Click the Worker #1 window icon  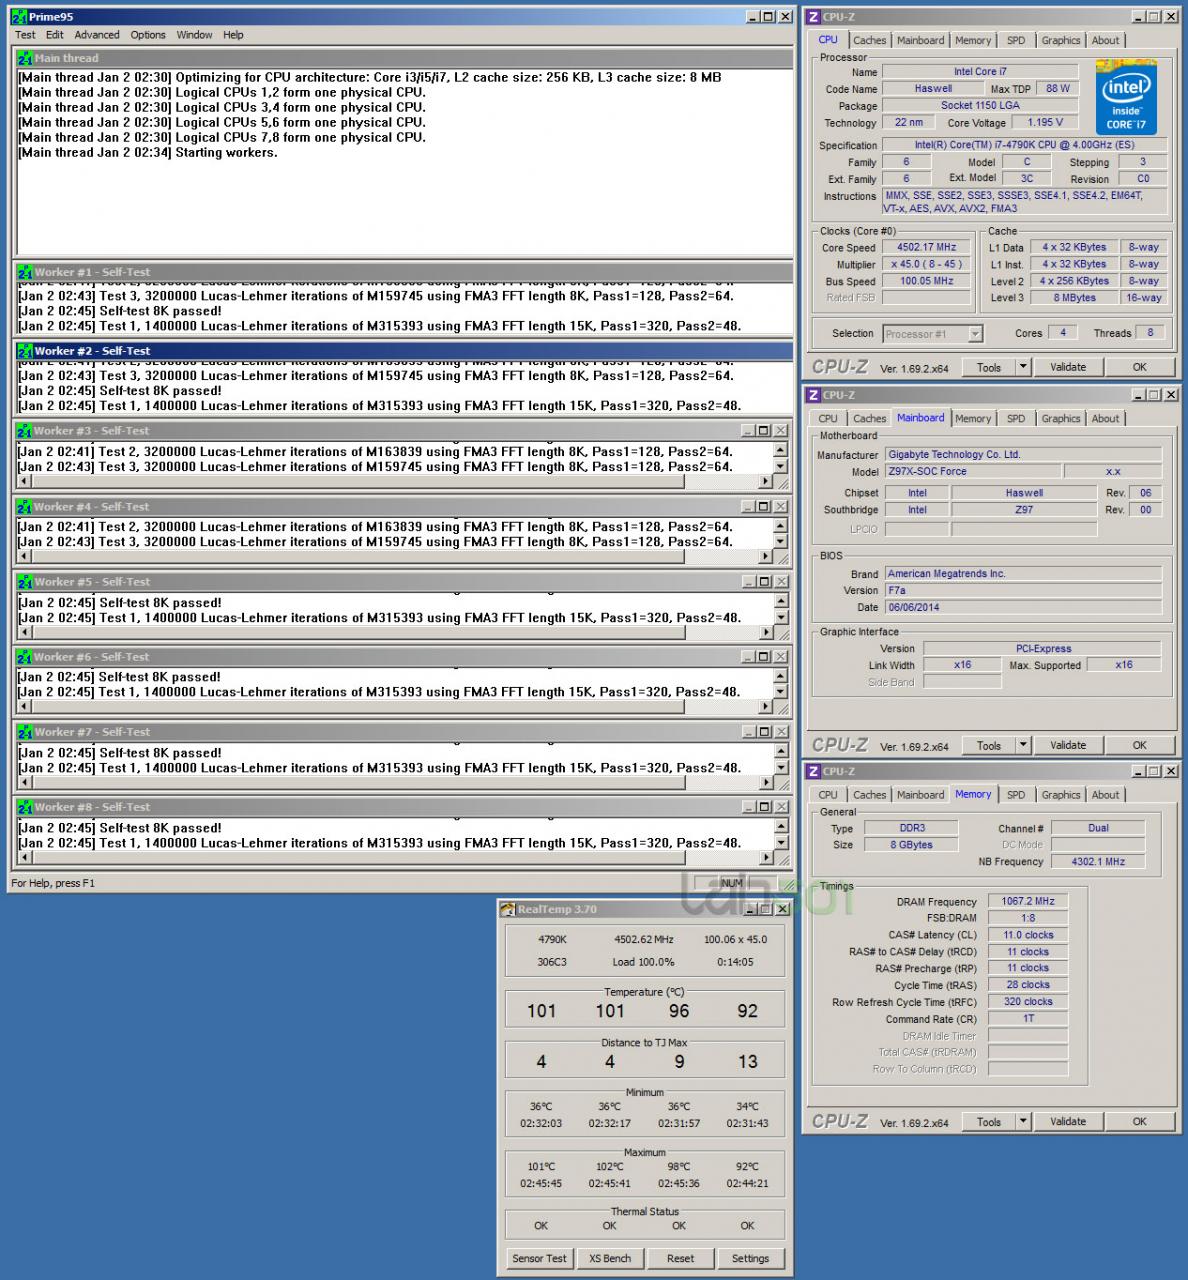coord(25,272)
